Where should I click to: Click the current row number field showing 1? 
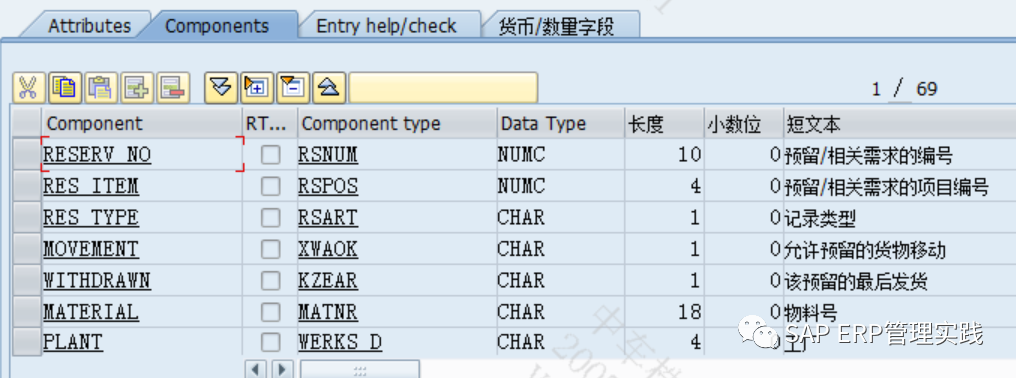(876, 89)
